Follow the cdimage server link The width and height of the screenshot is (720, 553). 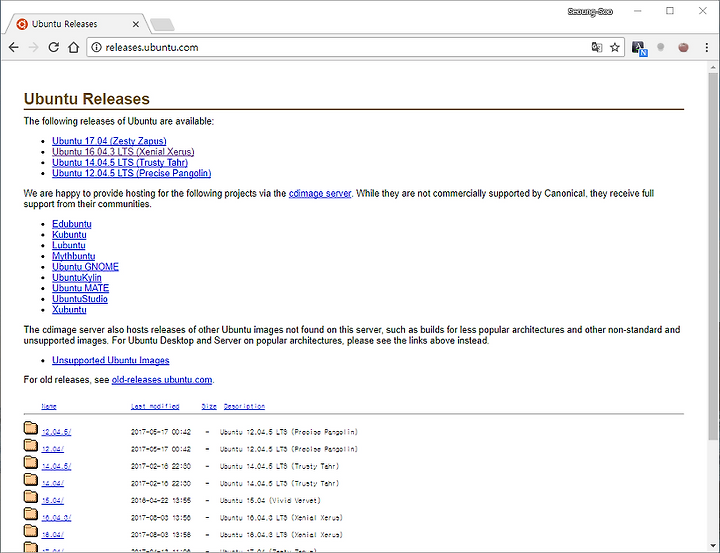tap(320, 193)
